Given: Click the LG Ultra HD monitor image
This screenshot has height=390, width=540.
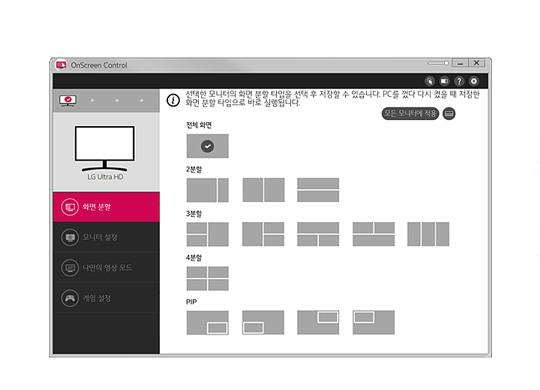Looking at the screenshot, I should pos(105,148).
